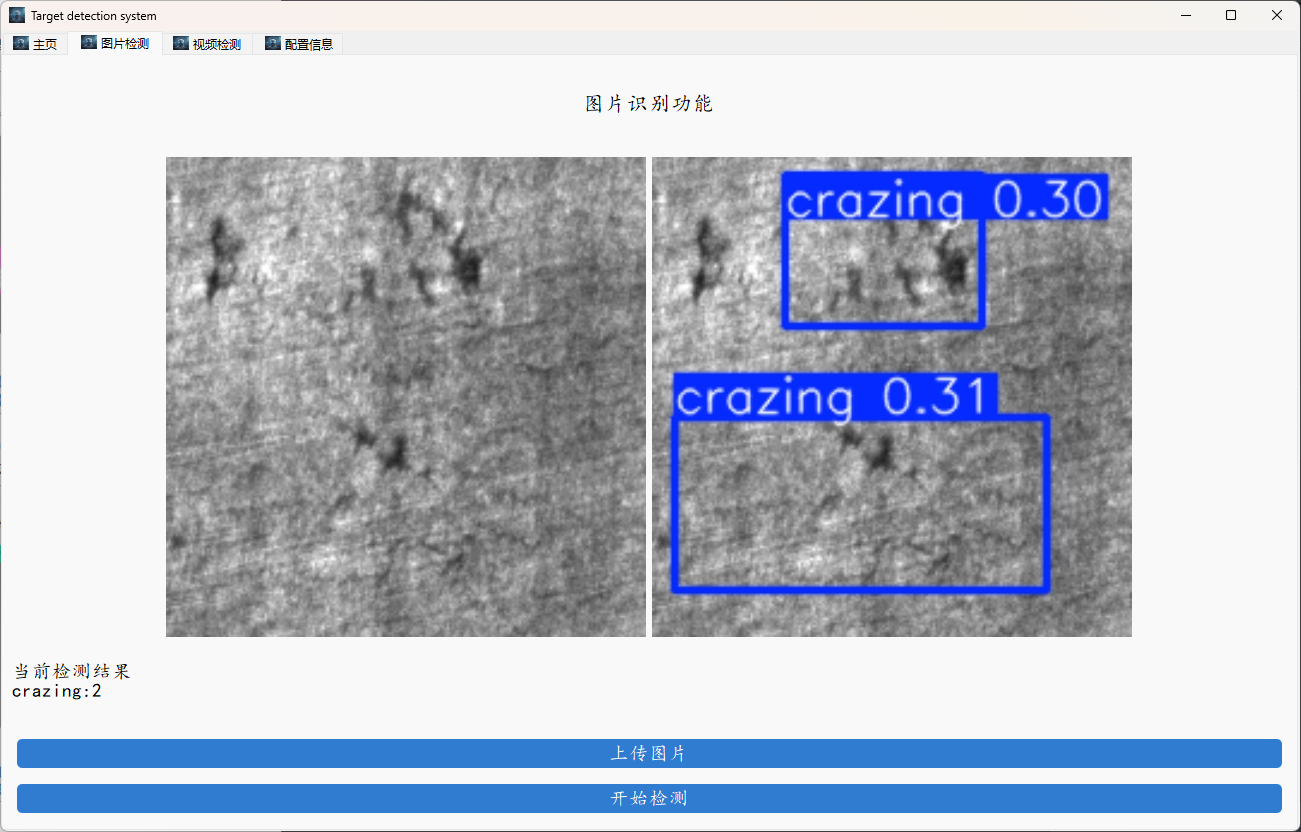Click the application icon in the title bar
The image size is (1301, 832).
(16, 14)
